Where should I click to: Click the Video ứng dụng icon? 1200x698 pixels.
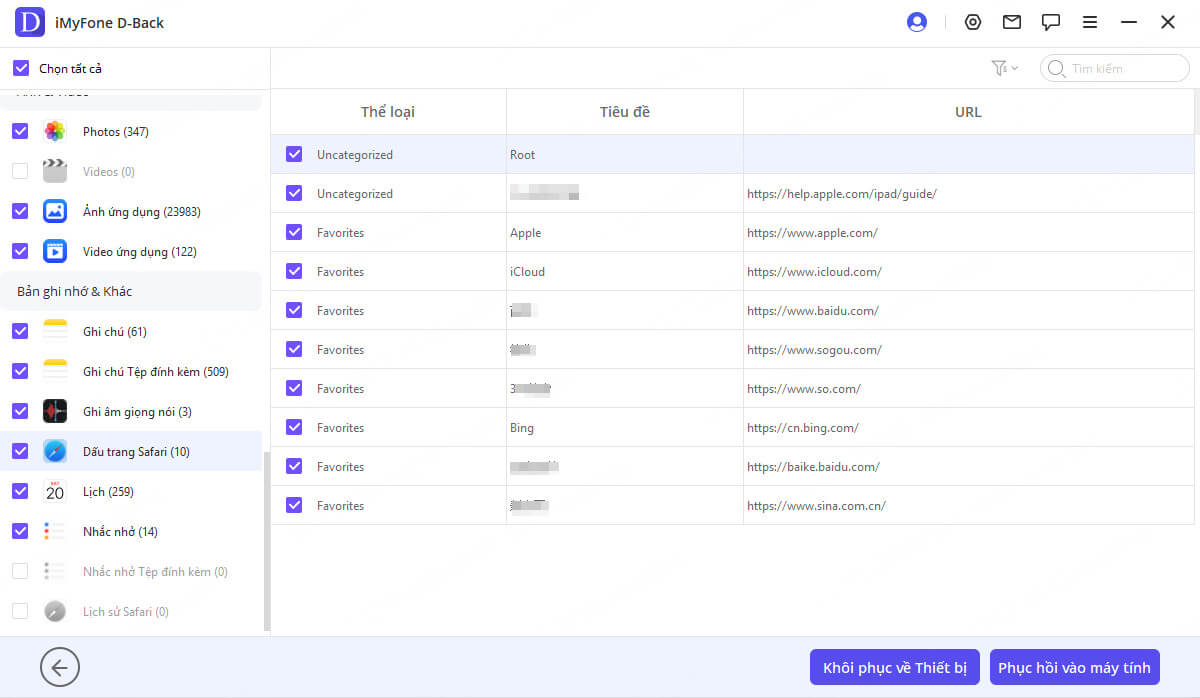coord(55,251)
